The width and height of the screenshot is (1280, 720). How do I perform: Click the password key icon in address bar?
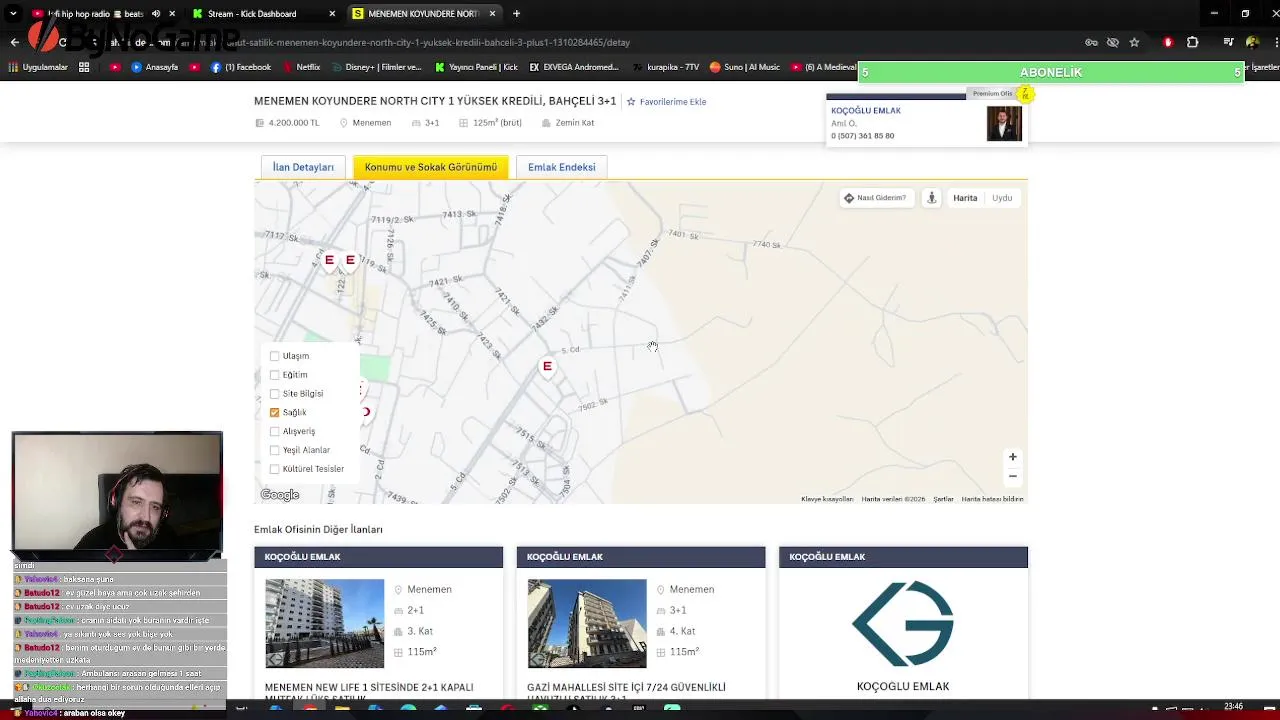pos(1091,42)
